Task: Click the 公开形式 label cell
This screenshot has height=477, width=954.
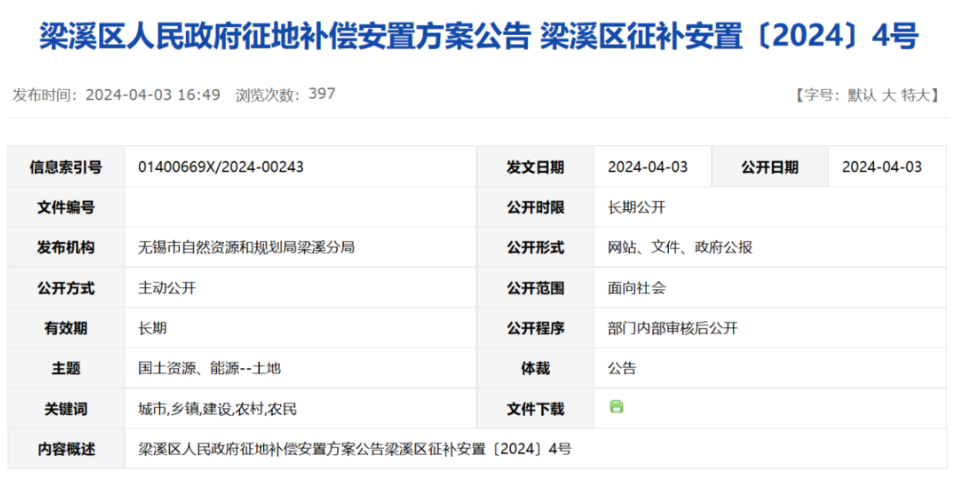Action: pos(535,247)
